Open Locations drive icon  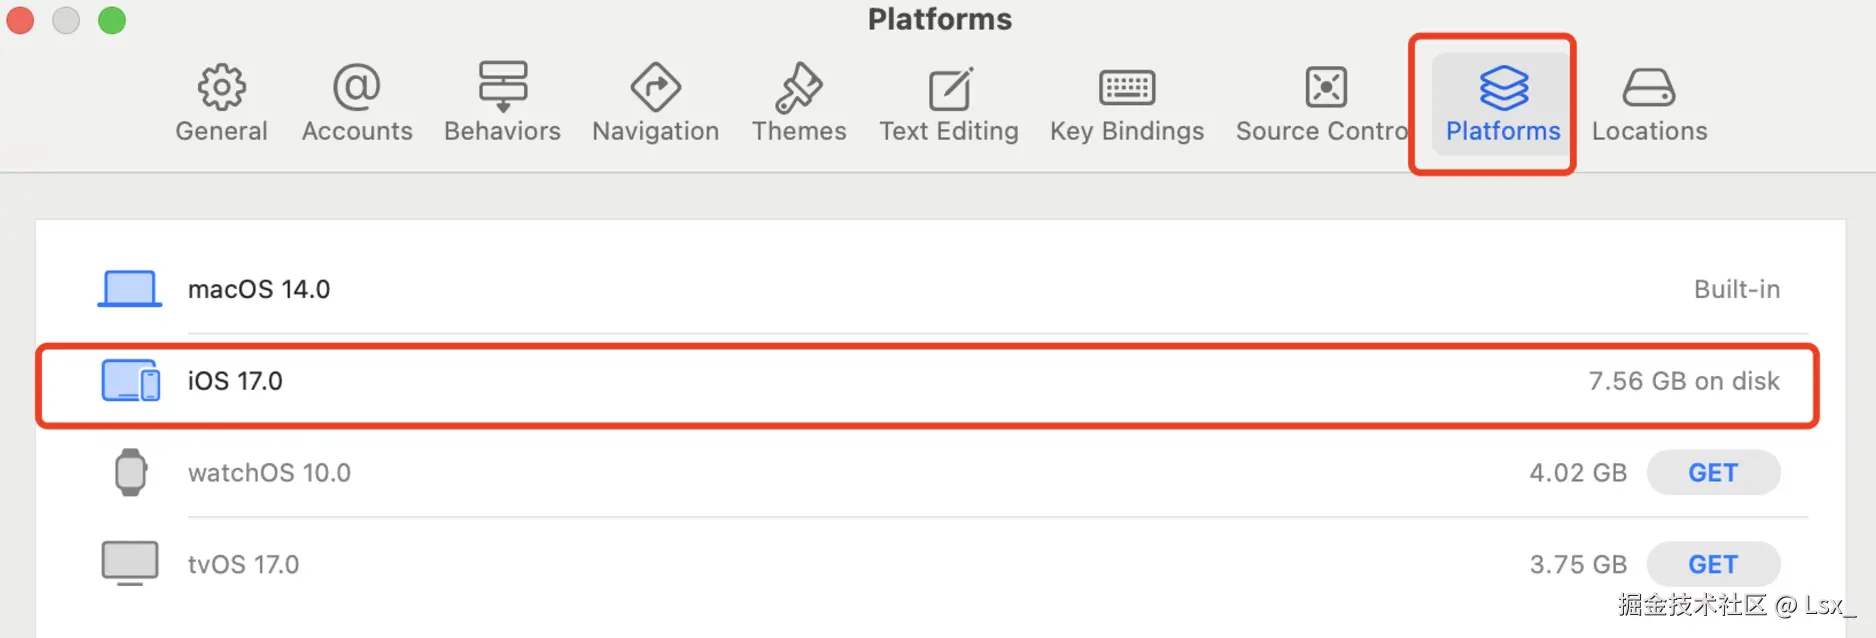(1648, 88)
